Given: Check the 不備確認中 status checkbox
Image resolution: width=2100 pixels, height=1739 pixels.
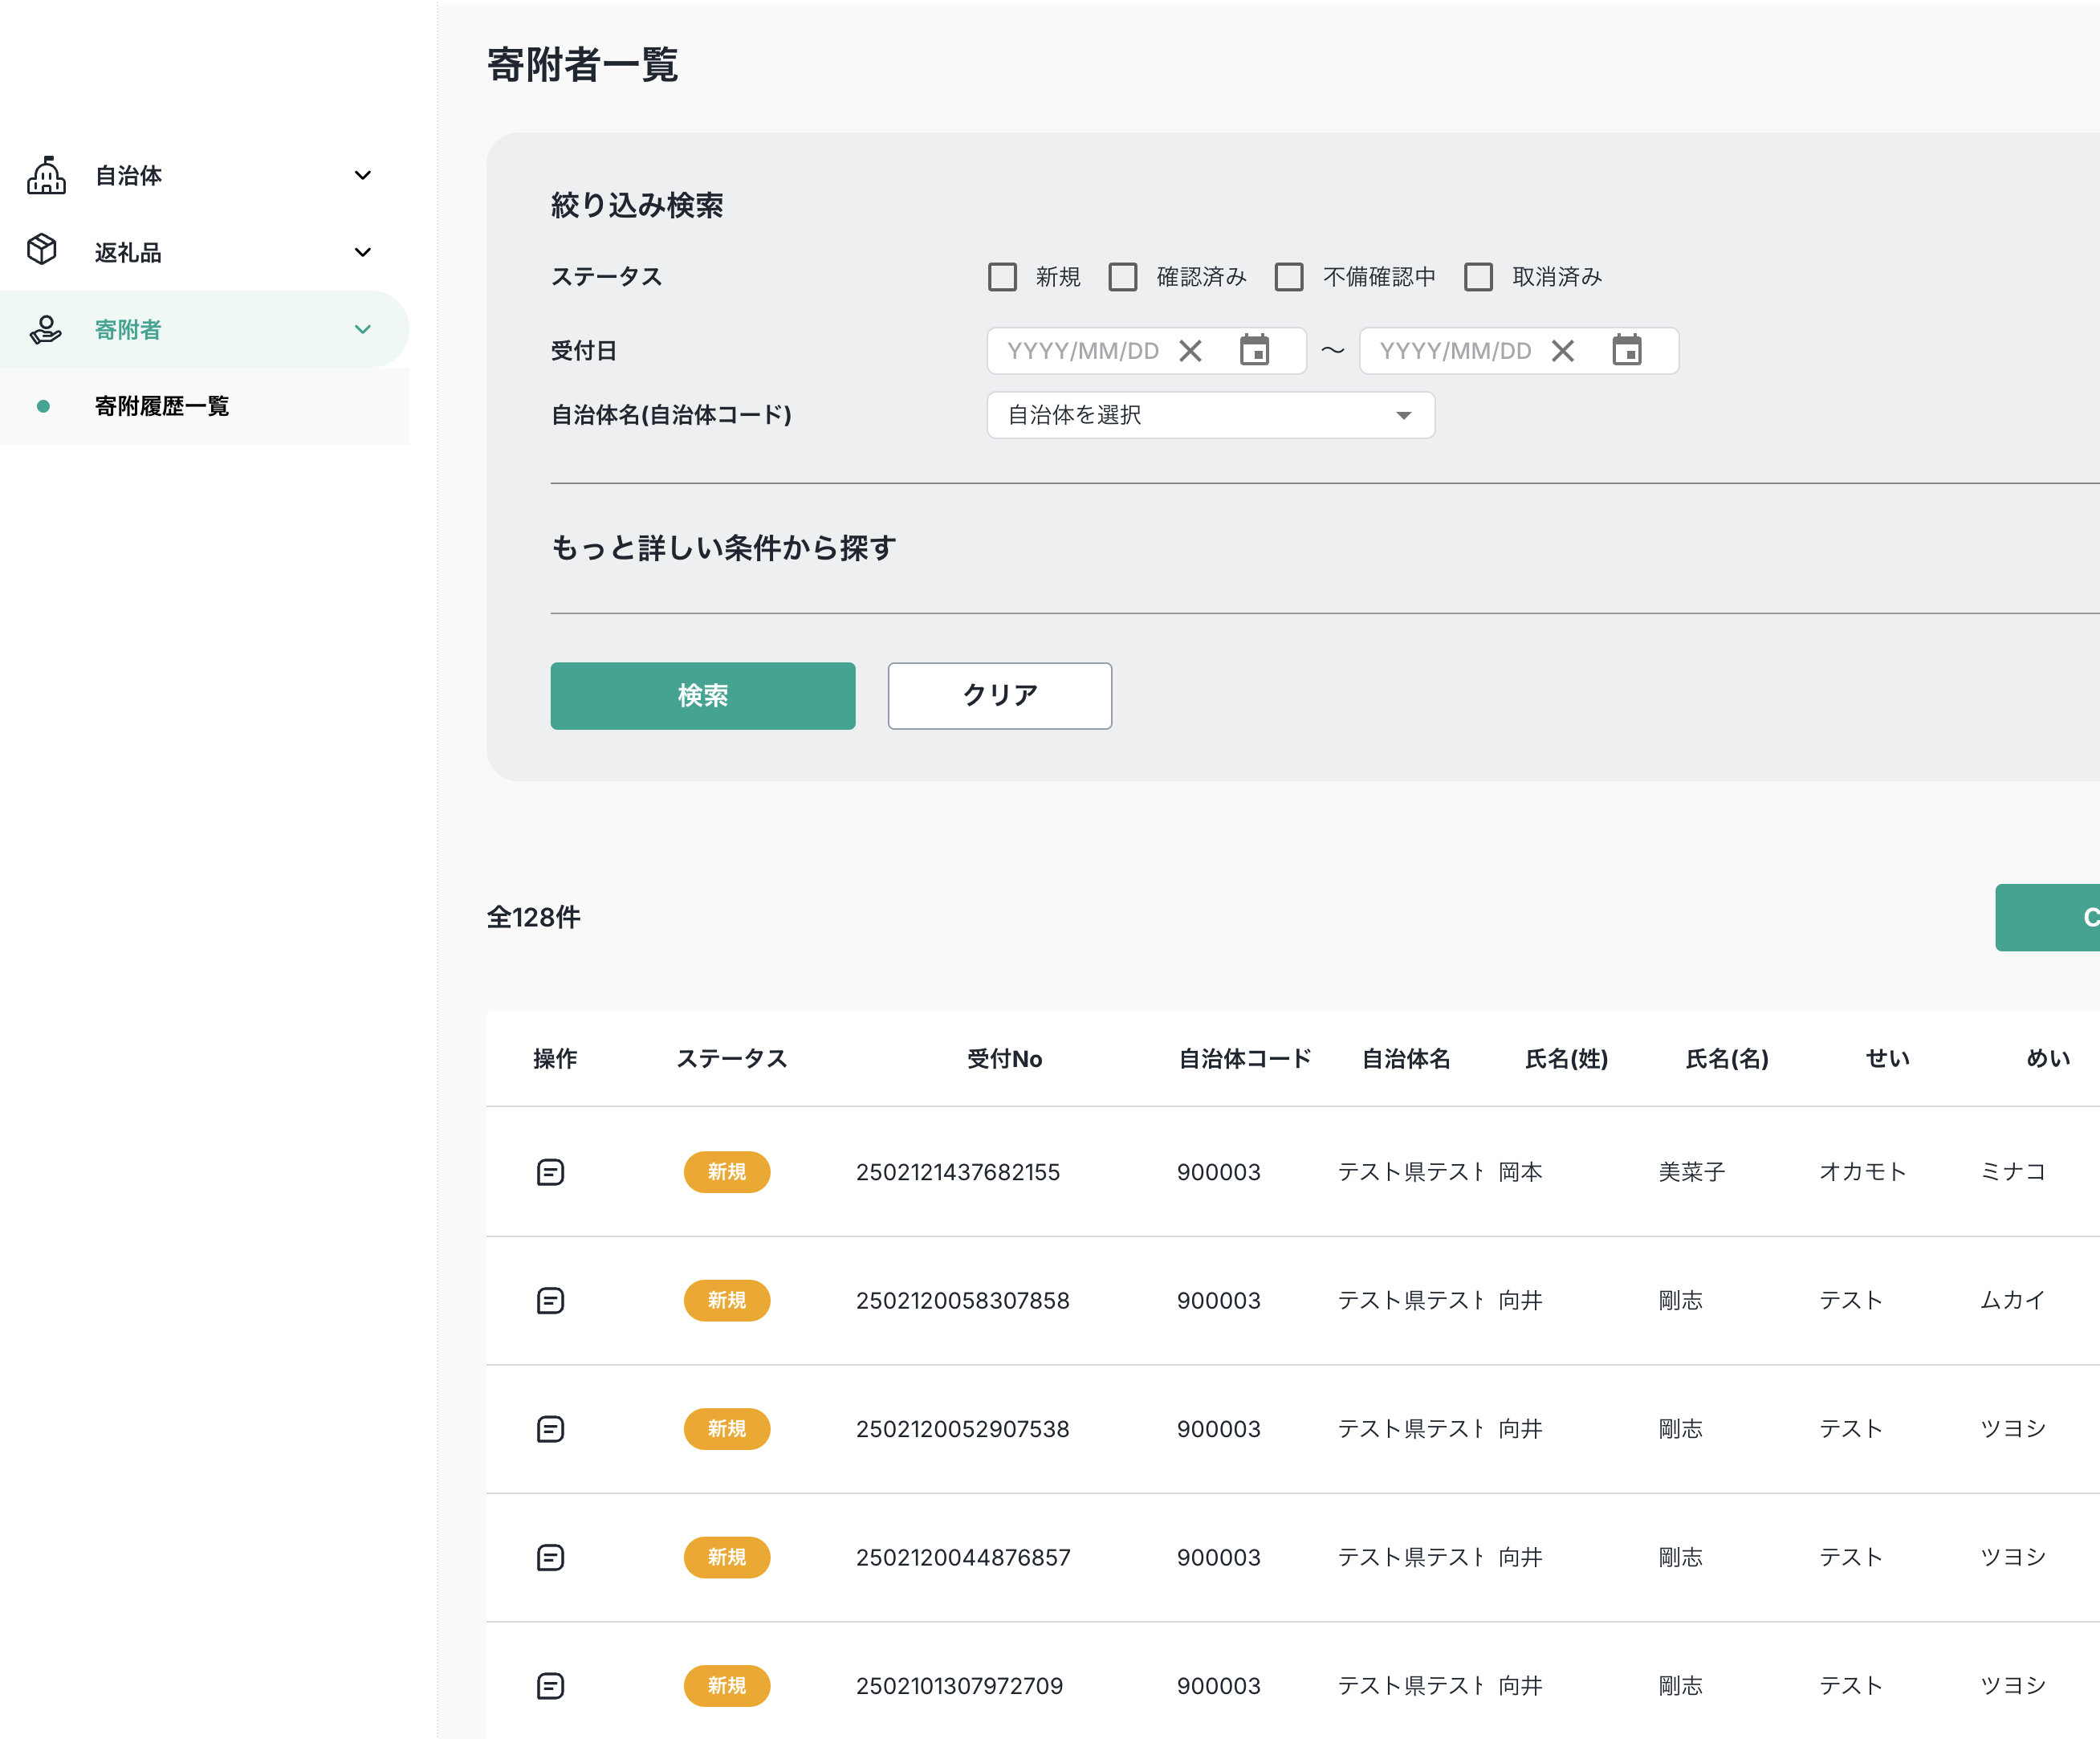Looking at the screenshot, I should (1289, 277).
